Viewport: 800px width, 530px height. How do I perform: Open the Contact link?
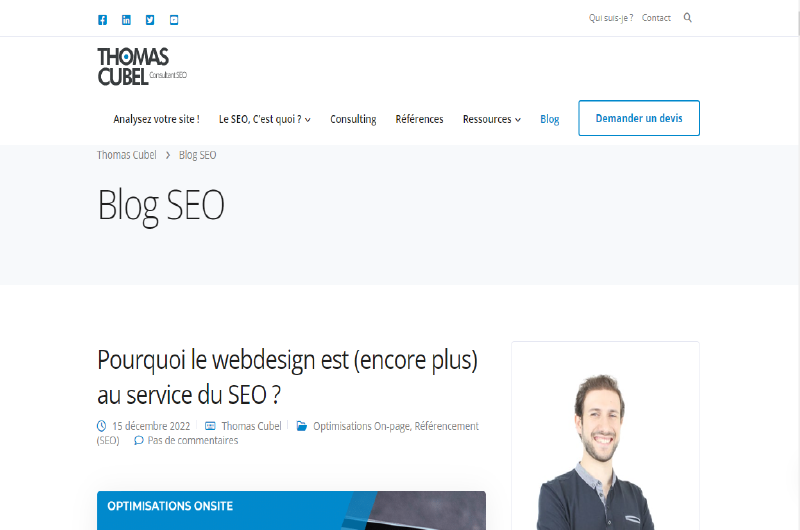656,18
